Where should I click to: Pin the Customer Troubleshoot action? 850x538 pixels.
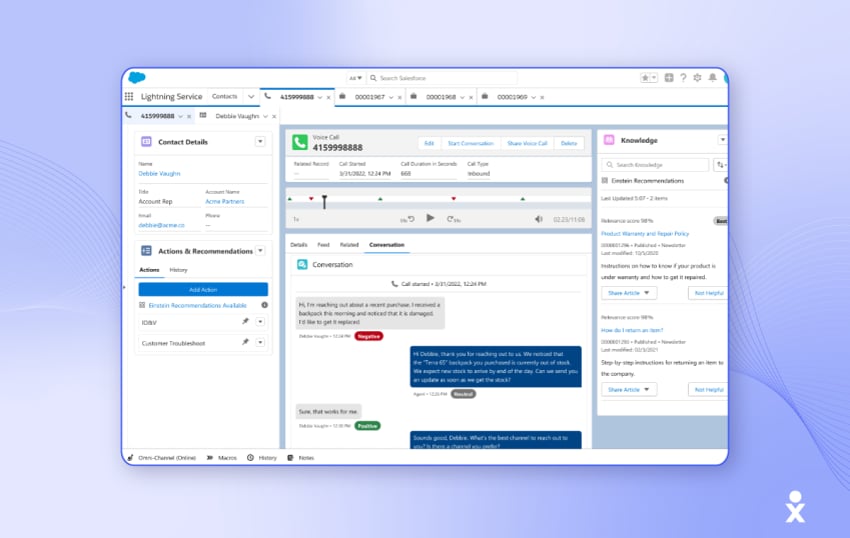(x=246, y=342)
